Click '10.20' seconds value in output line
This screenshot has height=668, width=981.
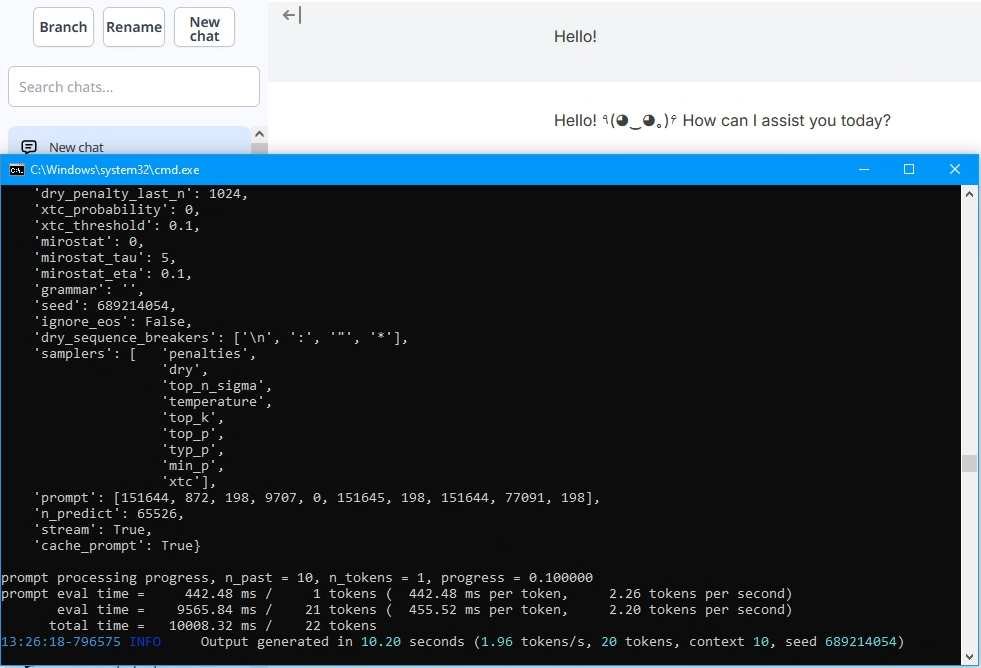[x=380, y=642]
